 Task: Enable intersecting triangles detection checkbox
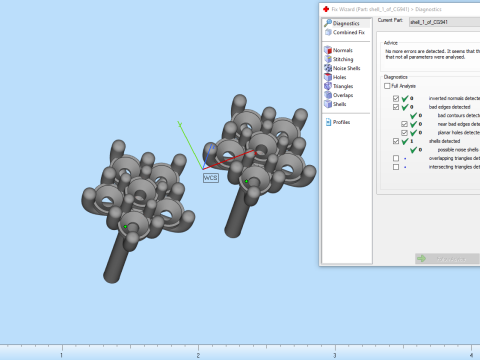click(x=396, y=167)
